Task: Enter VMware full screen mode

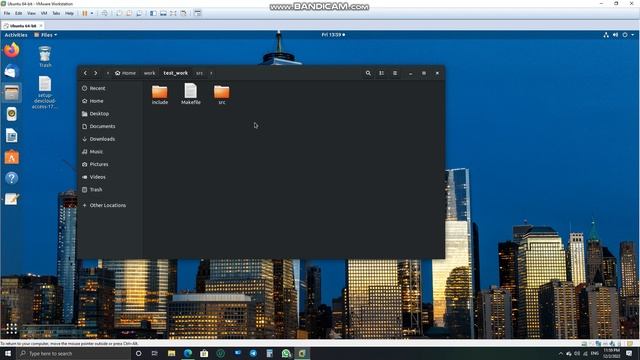Action: coord(173,13)
